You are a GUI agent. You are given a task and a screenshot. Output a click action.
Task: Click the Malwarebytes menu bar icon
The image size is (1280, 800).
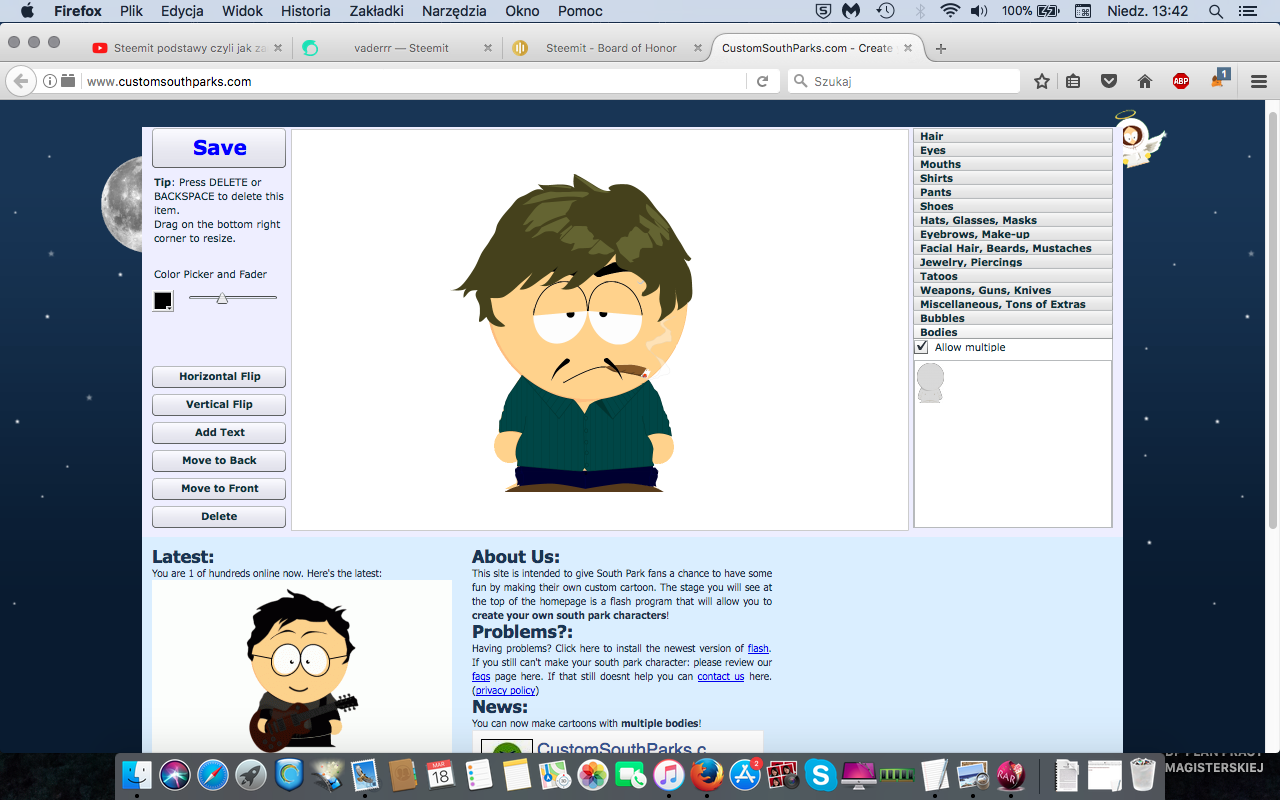[x=851, y=11]
